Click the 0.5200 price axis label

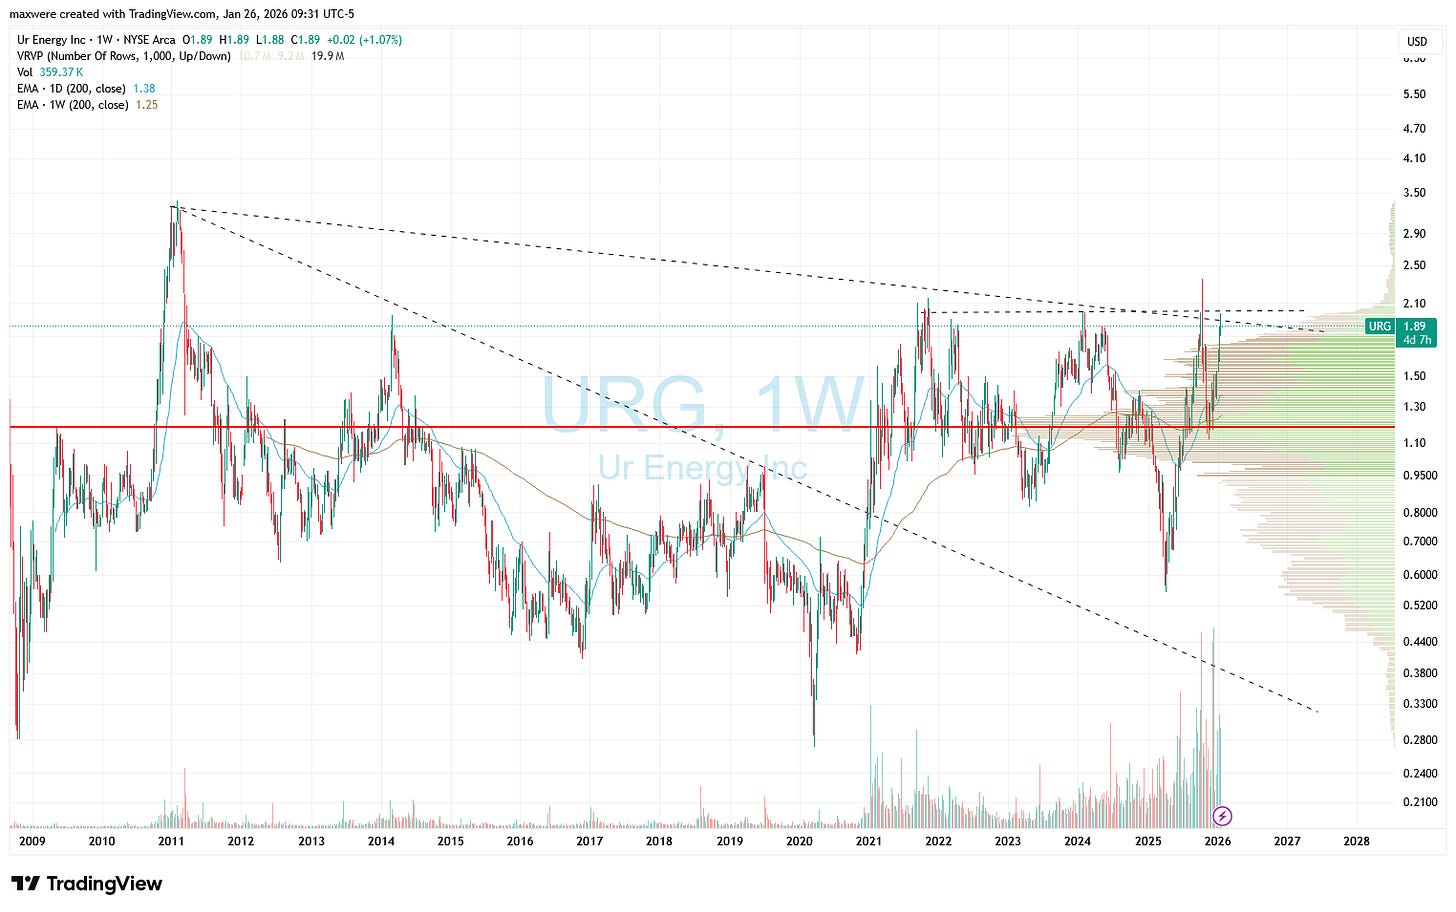click(1420, 605)
